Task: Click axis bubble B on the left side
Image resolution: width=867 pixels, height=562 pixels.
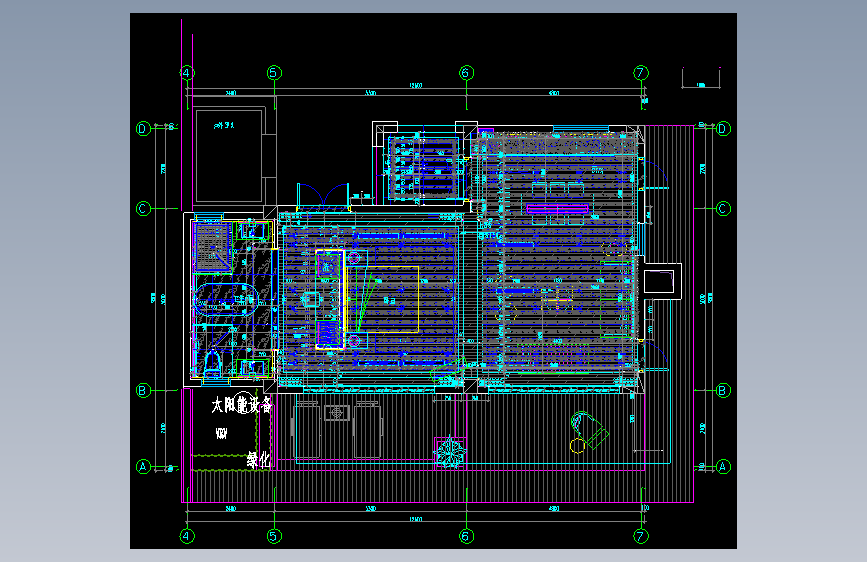Action: click(143, 391)
